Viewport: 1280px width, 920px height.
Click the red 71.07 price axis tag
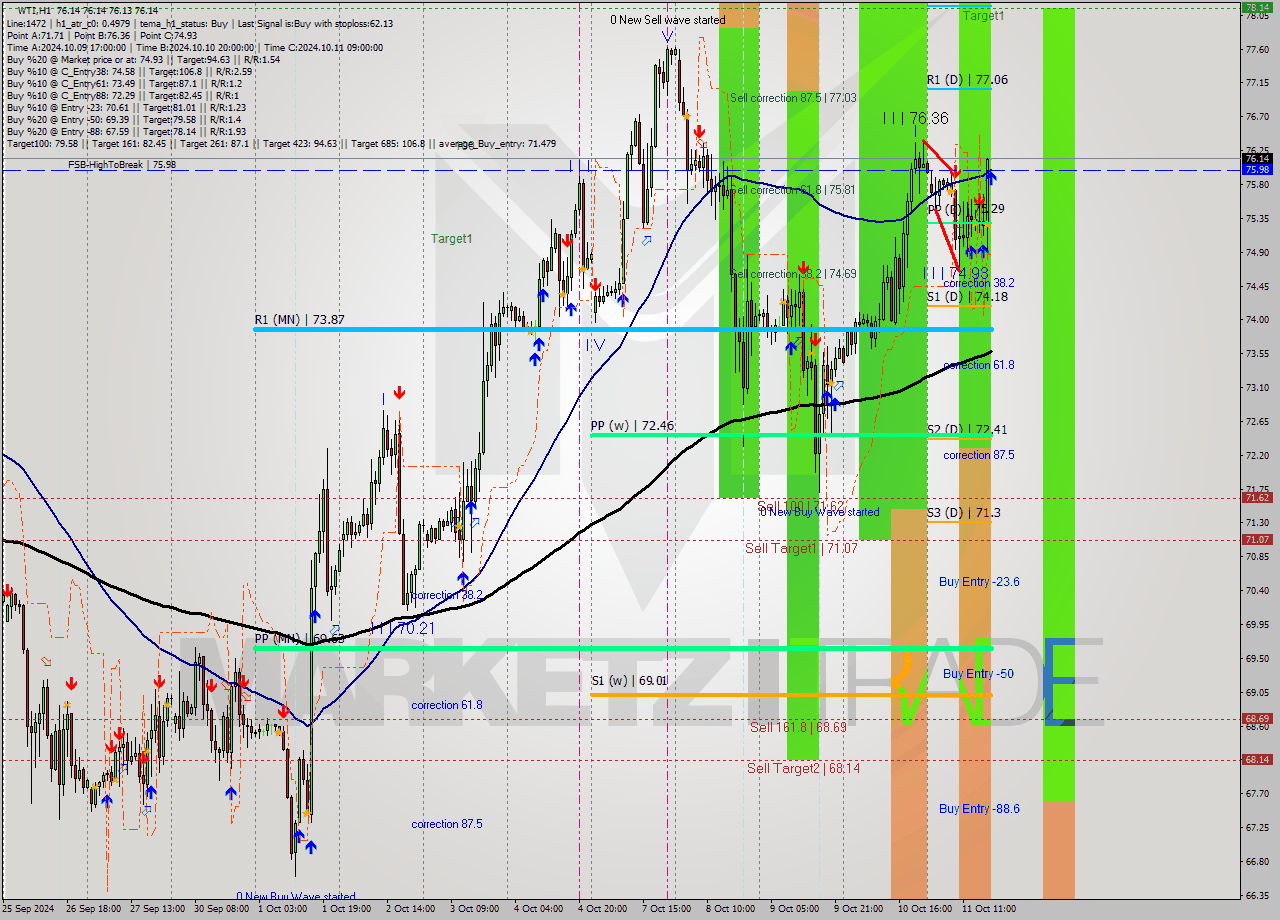coord(1257,539)
